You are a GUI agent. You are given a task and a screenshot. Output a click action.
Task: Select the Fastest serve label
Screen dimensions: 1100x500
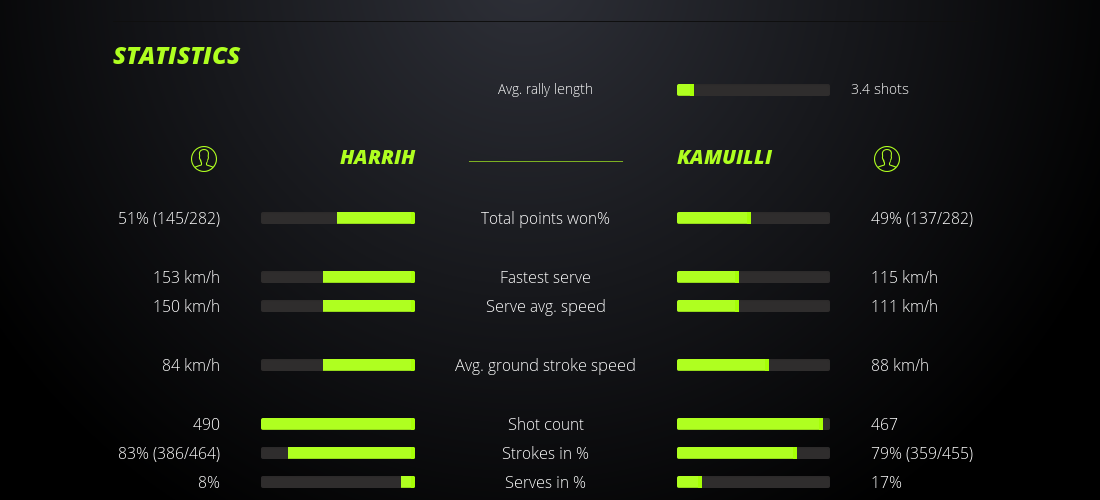click(x=545, y=277)
